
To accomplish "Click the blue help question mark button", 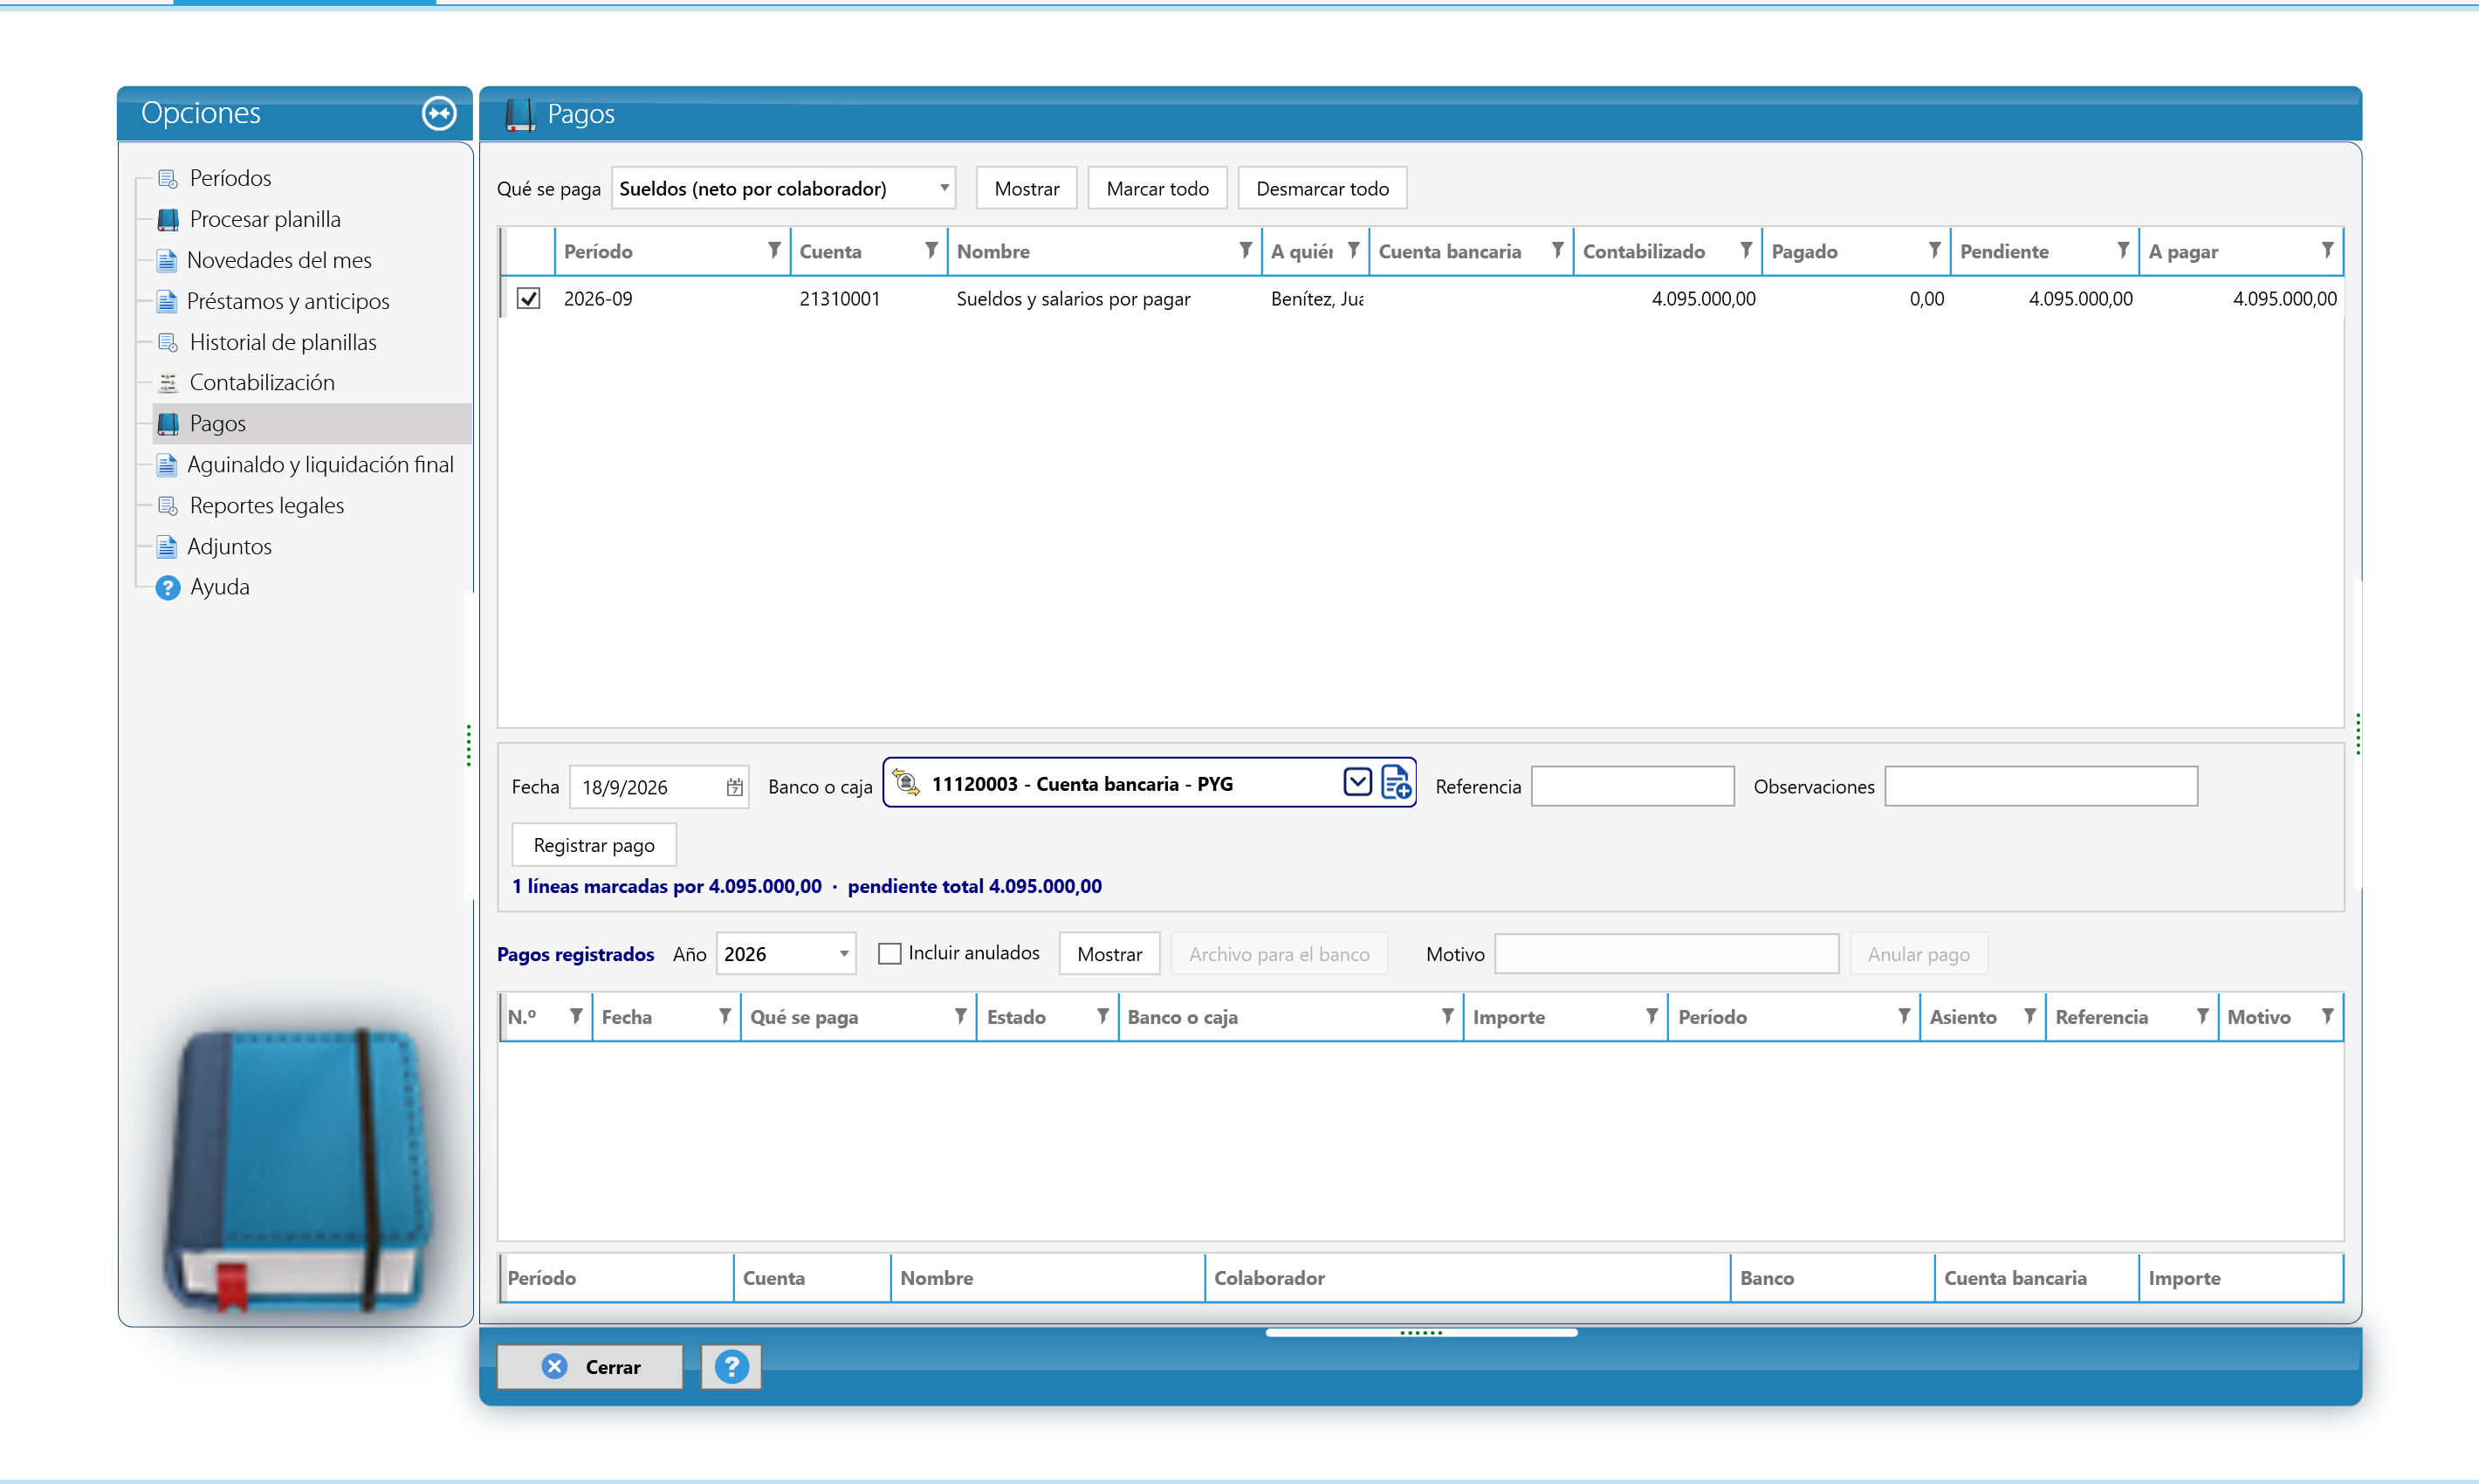I will pyautogui.click(x=731, y=1366).
